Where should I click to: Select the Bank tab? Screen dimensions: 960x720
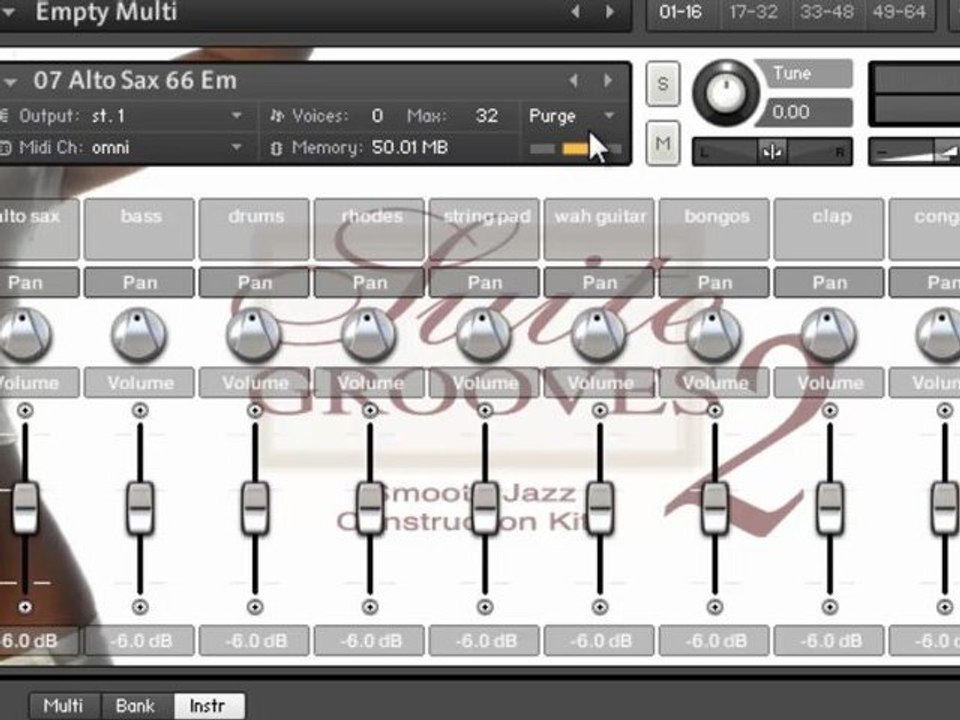coord(136,706)
